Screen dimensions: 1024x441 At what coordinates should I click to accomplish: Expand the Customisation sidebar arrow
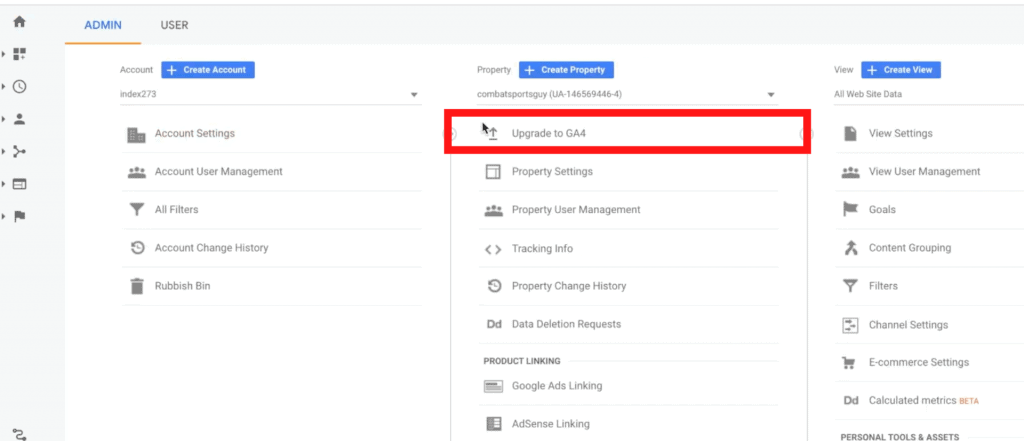(x=5, y=54)
